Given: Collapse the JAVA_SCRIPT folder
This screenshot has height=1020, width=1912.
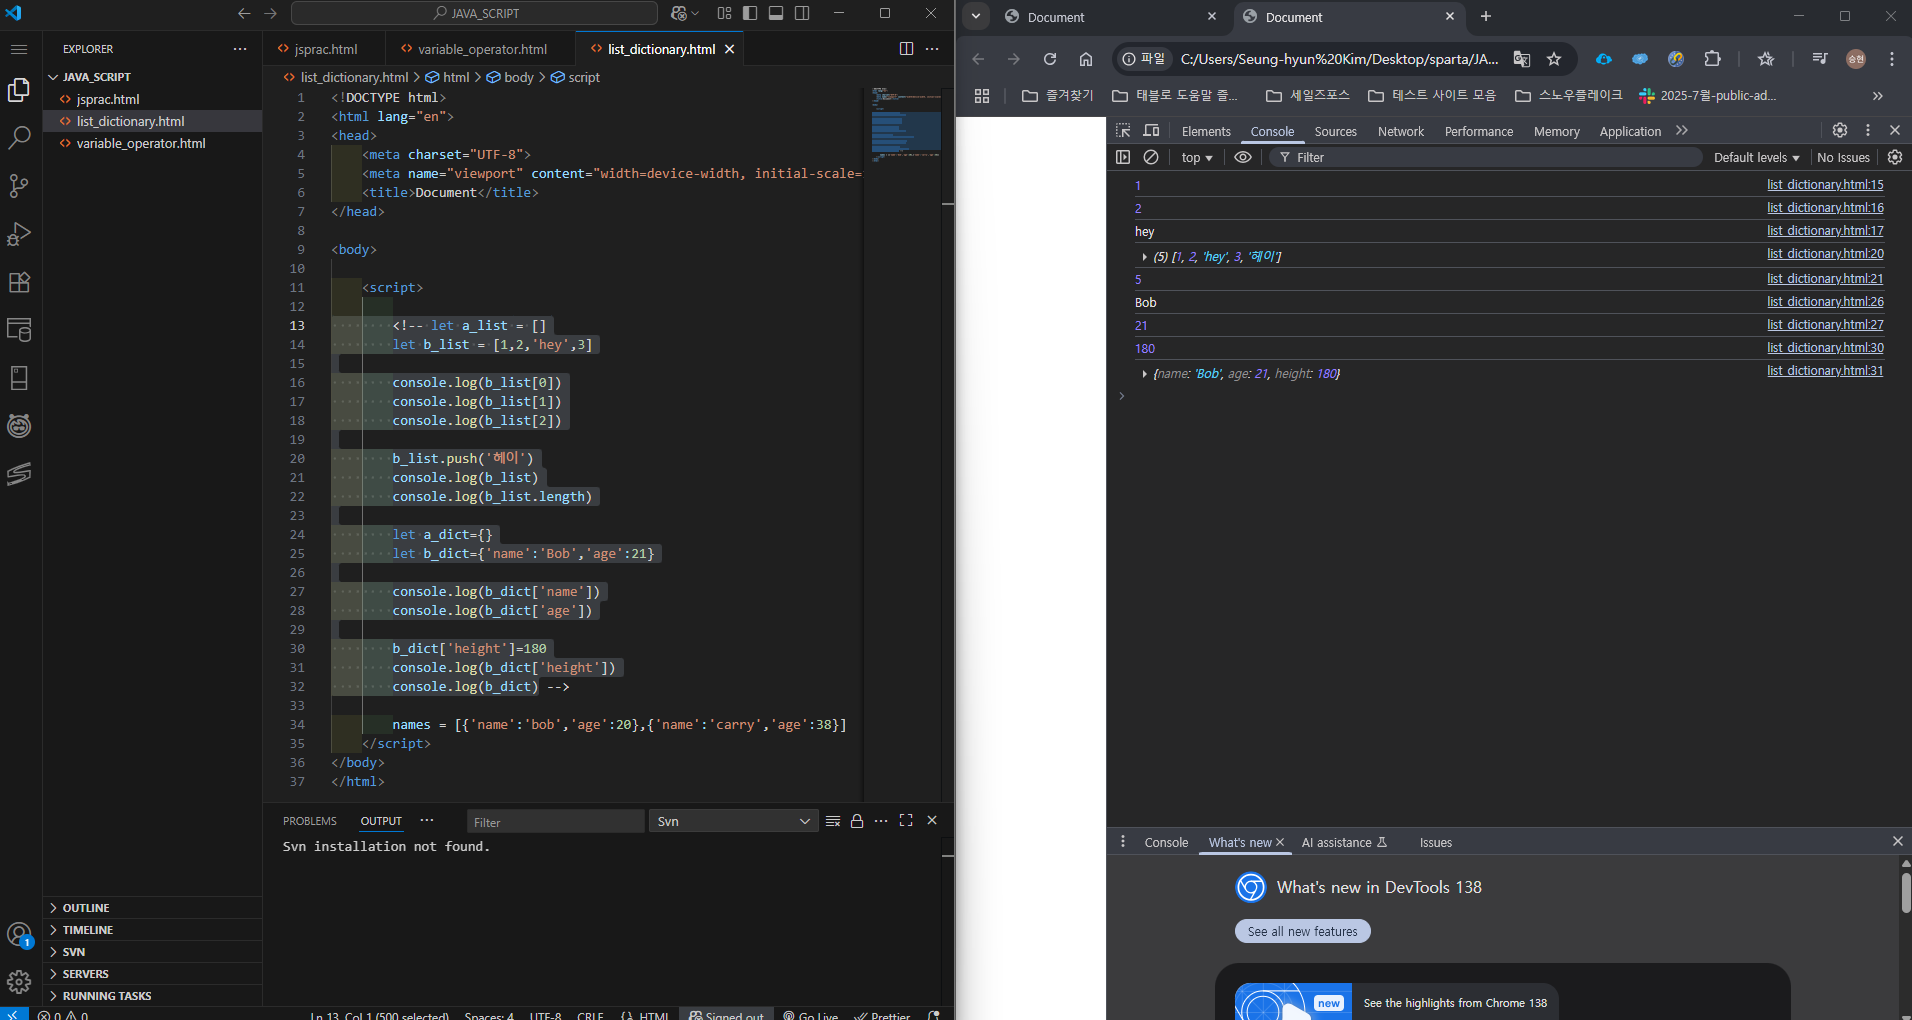Looking at the screenshot, I should tap(153, 77).
